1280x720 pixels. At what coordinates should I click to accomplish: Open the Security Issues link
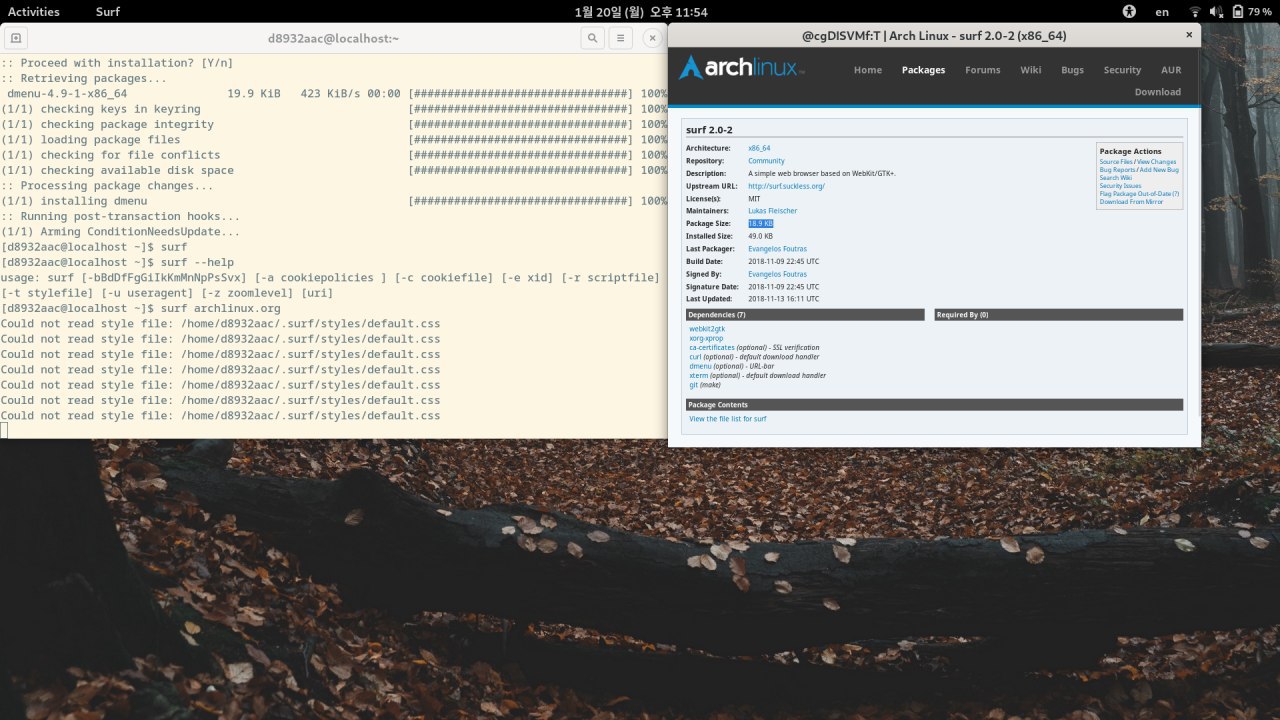pyautogui.click(x=1120, y=186)
